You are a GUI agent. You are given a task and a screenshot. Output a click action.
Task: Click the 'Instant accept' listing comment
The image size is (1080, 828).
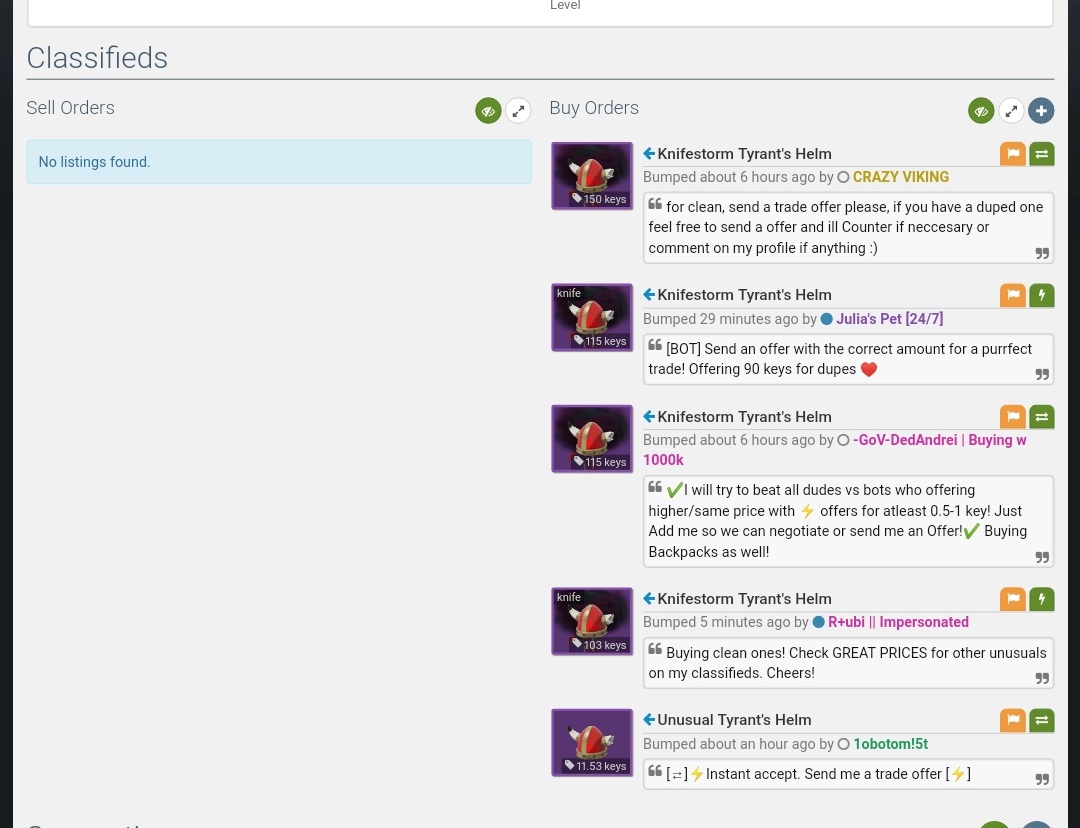click(x=849, y=774)
